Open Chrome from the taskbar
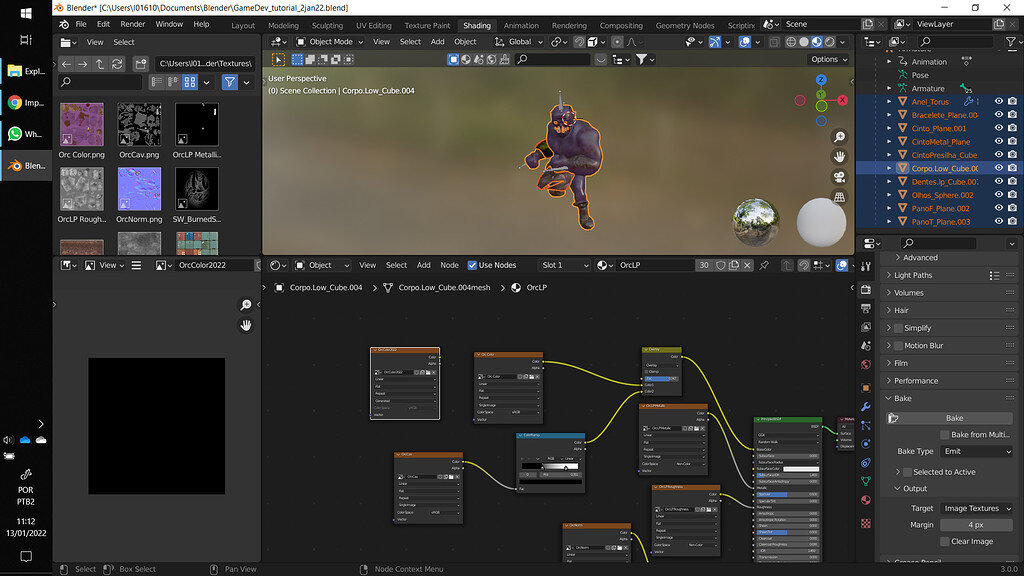This screenshot has width=1024, height=576. pos(26,103)
